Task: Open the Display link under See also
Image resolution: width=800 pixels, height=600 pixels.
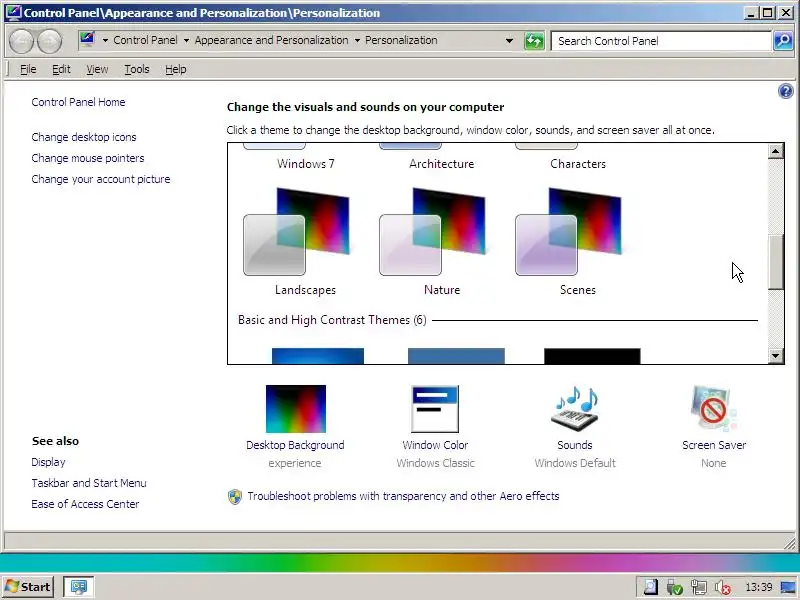Action: pos(48,462)
